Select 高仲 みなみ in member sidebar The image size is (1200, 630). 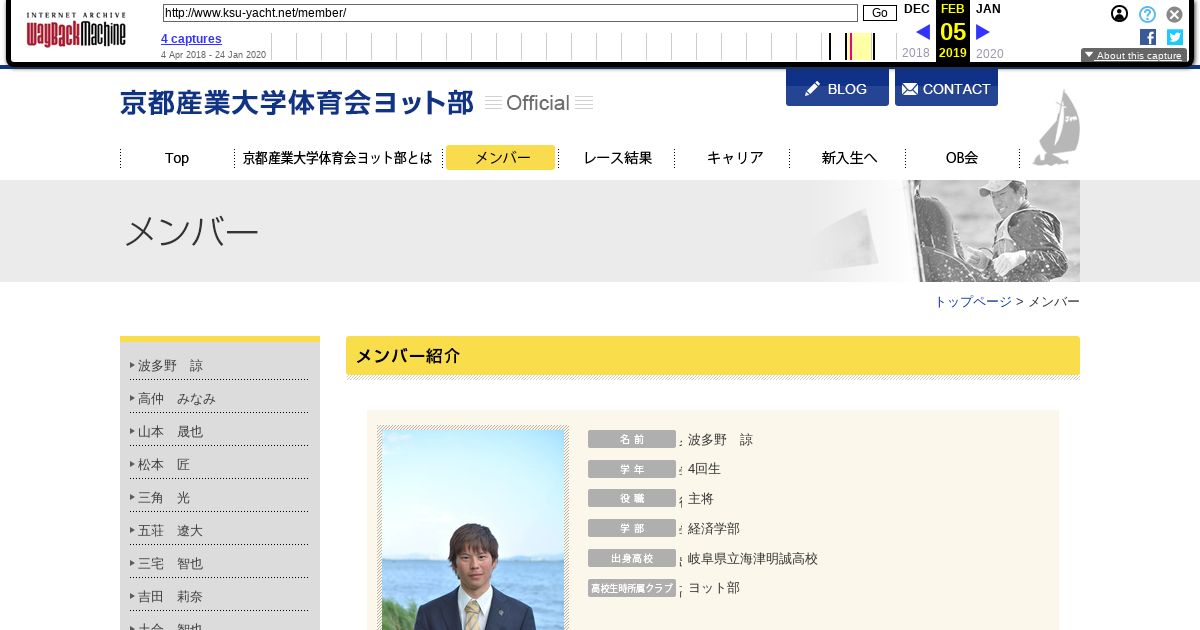point(177,399)
